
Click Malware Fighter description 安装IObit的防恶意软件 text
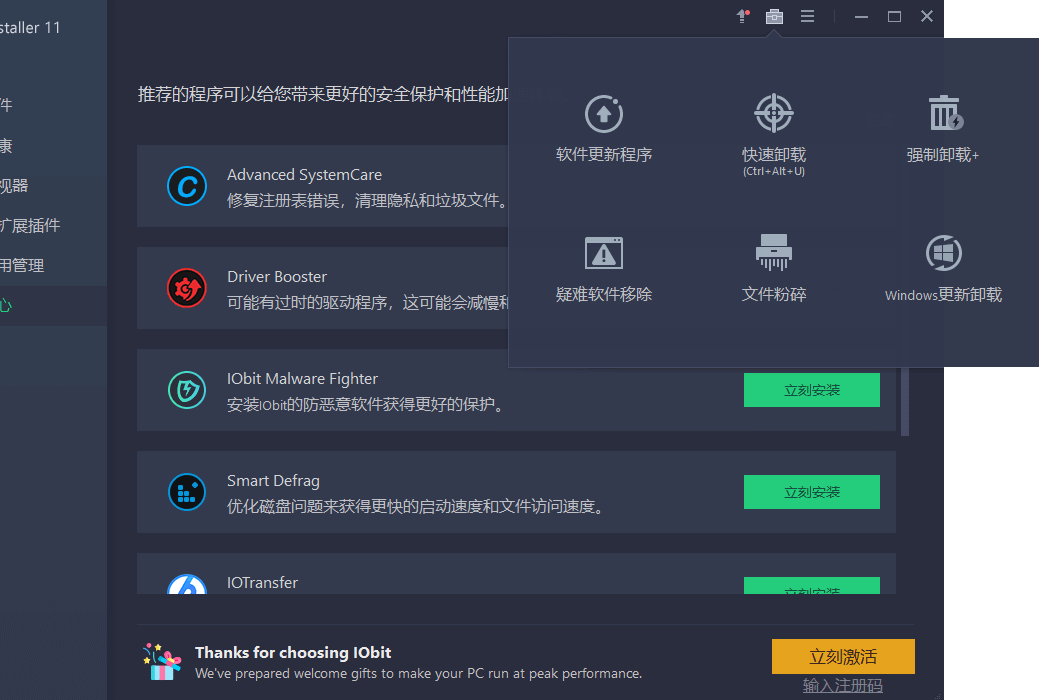[x=367, y=405]
